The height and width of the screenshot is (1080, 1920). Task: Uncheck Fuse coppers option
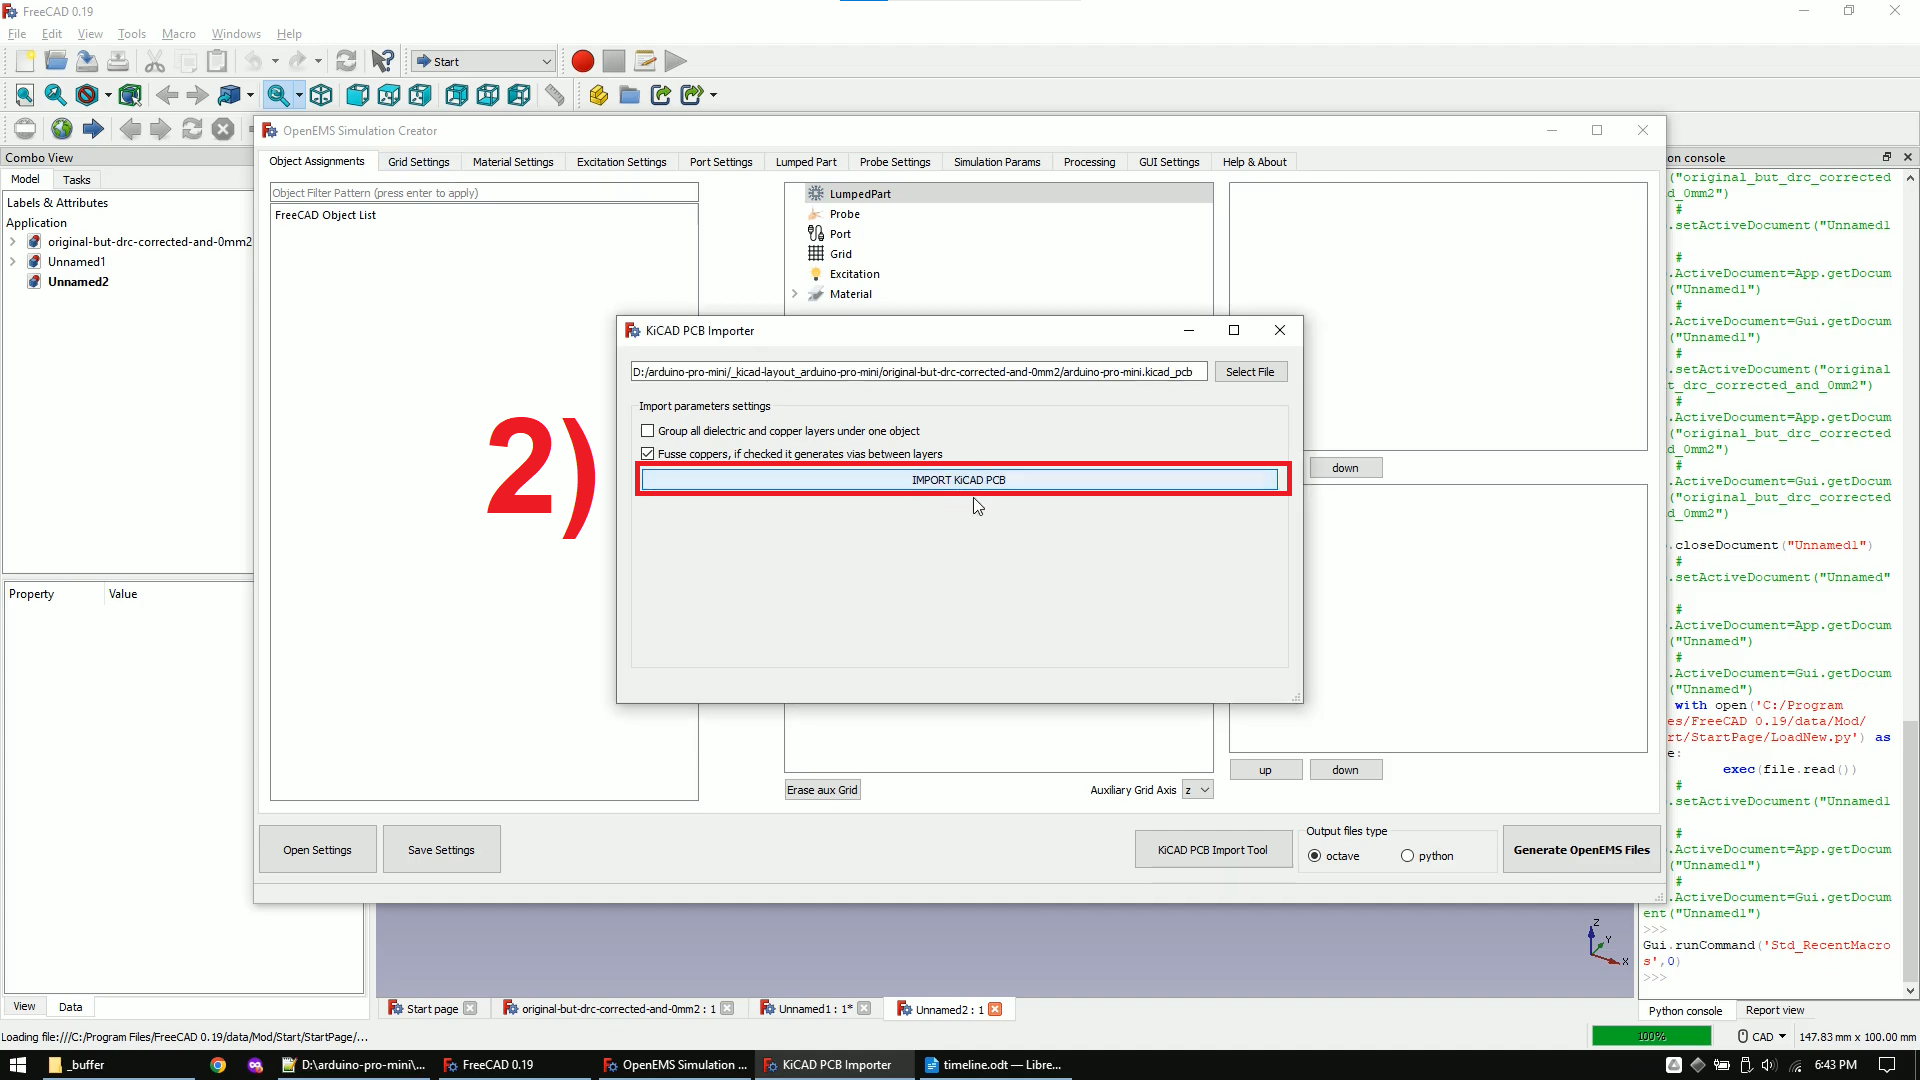pos(648,454)
